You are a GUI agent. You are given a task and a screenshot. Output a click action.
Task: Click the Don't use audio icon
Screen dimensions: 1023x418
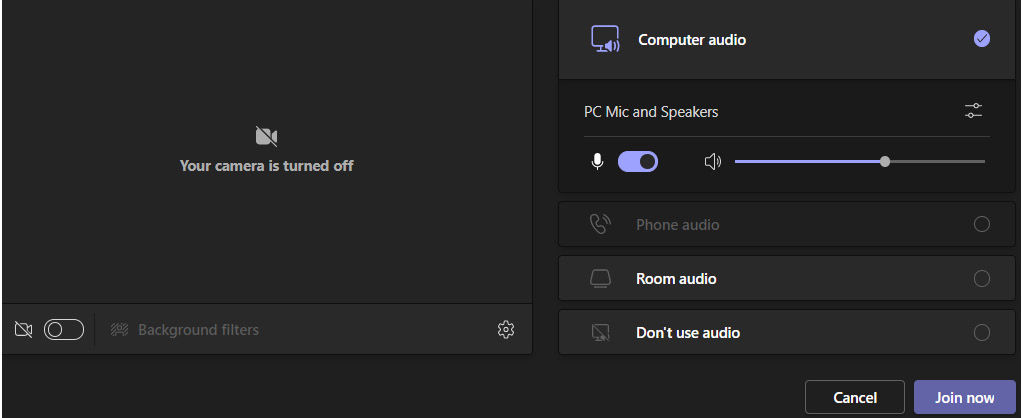tap(600, 333)
